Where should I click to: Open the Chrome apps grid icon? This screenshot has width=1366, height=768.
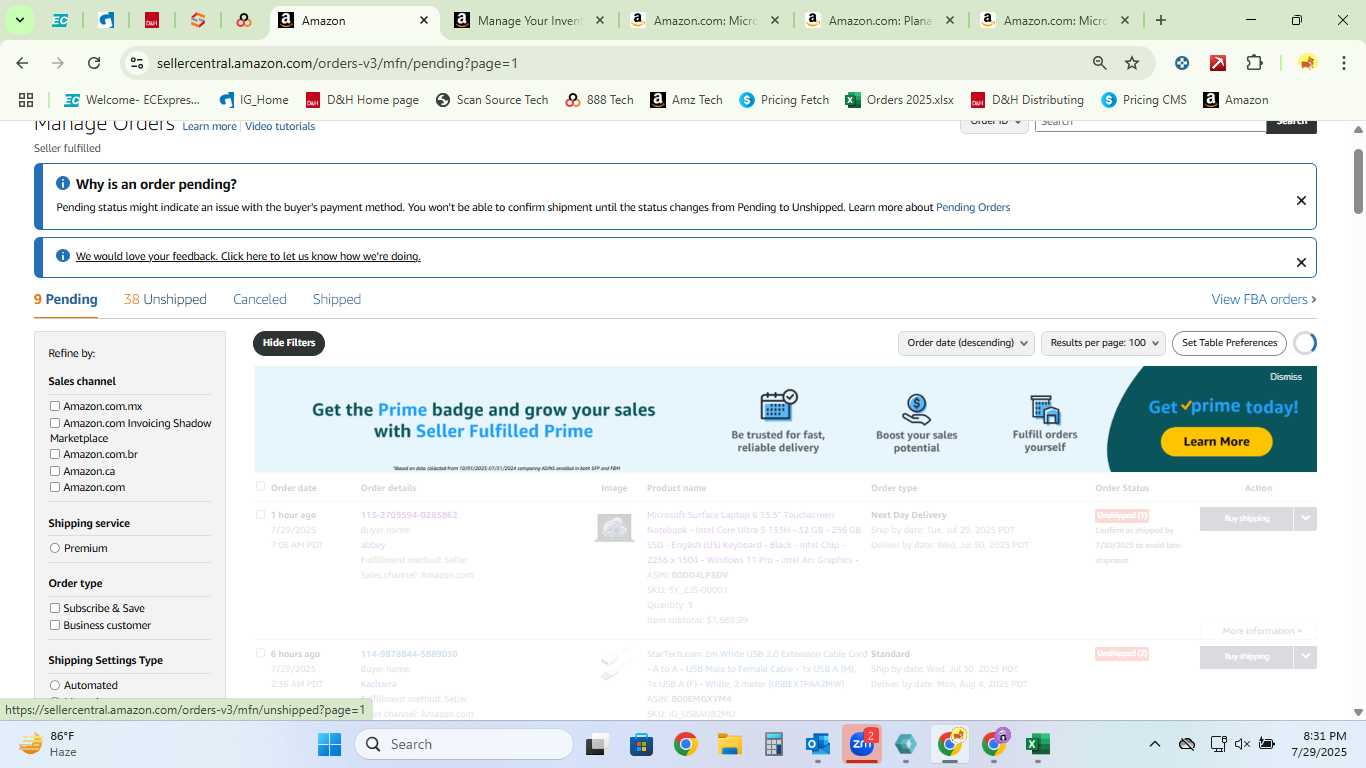coord(26,100)
